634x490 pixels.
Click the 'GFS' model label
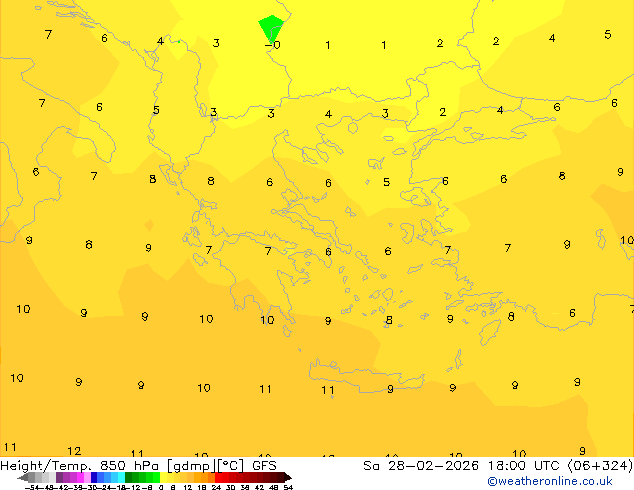coord(264,466)
